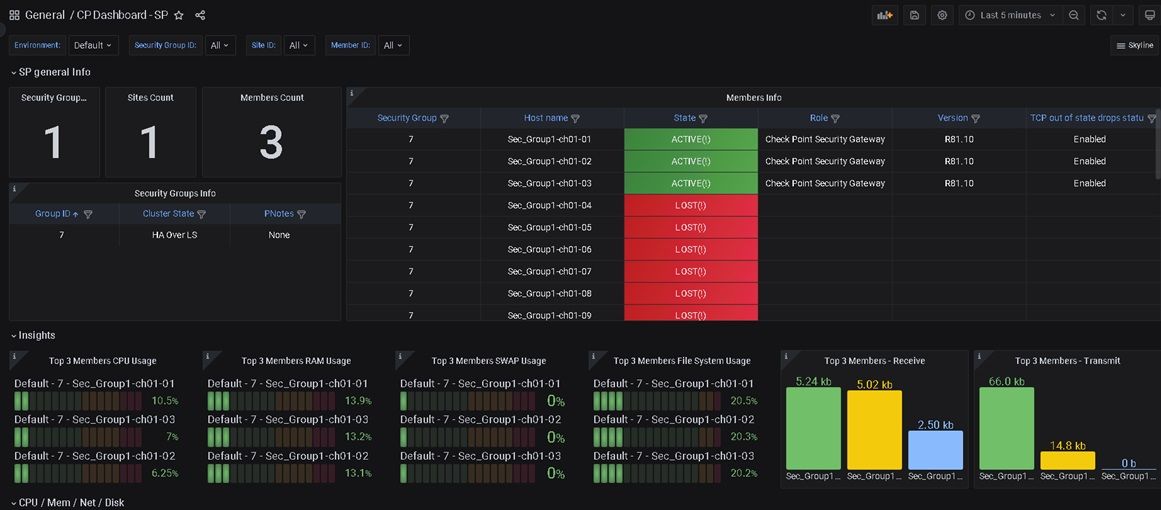Expand the CPU / Mem / Net / Disk row
The width and height of the screenshot is (1161, 510).
coord(67,503)
